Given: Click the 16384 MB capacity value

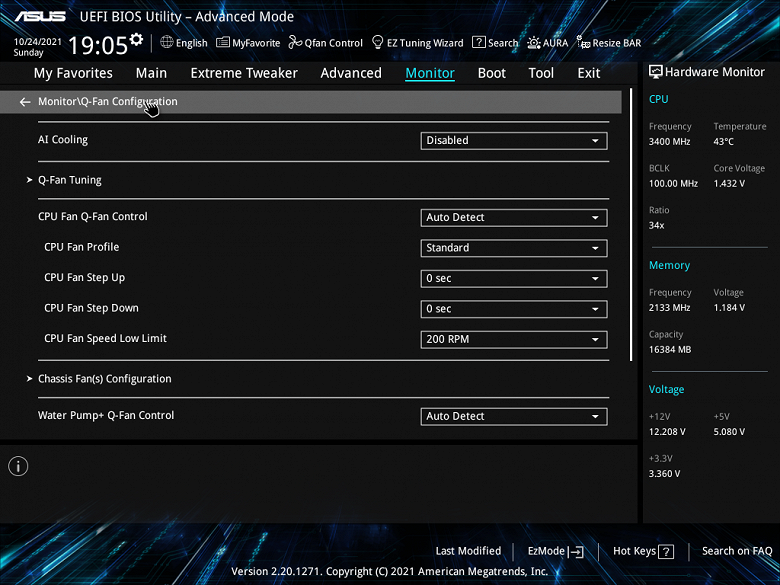Looking at the screenshot, I should [x=670, y=350].
